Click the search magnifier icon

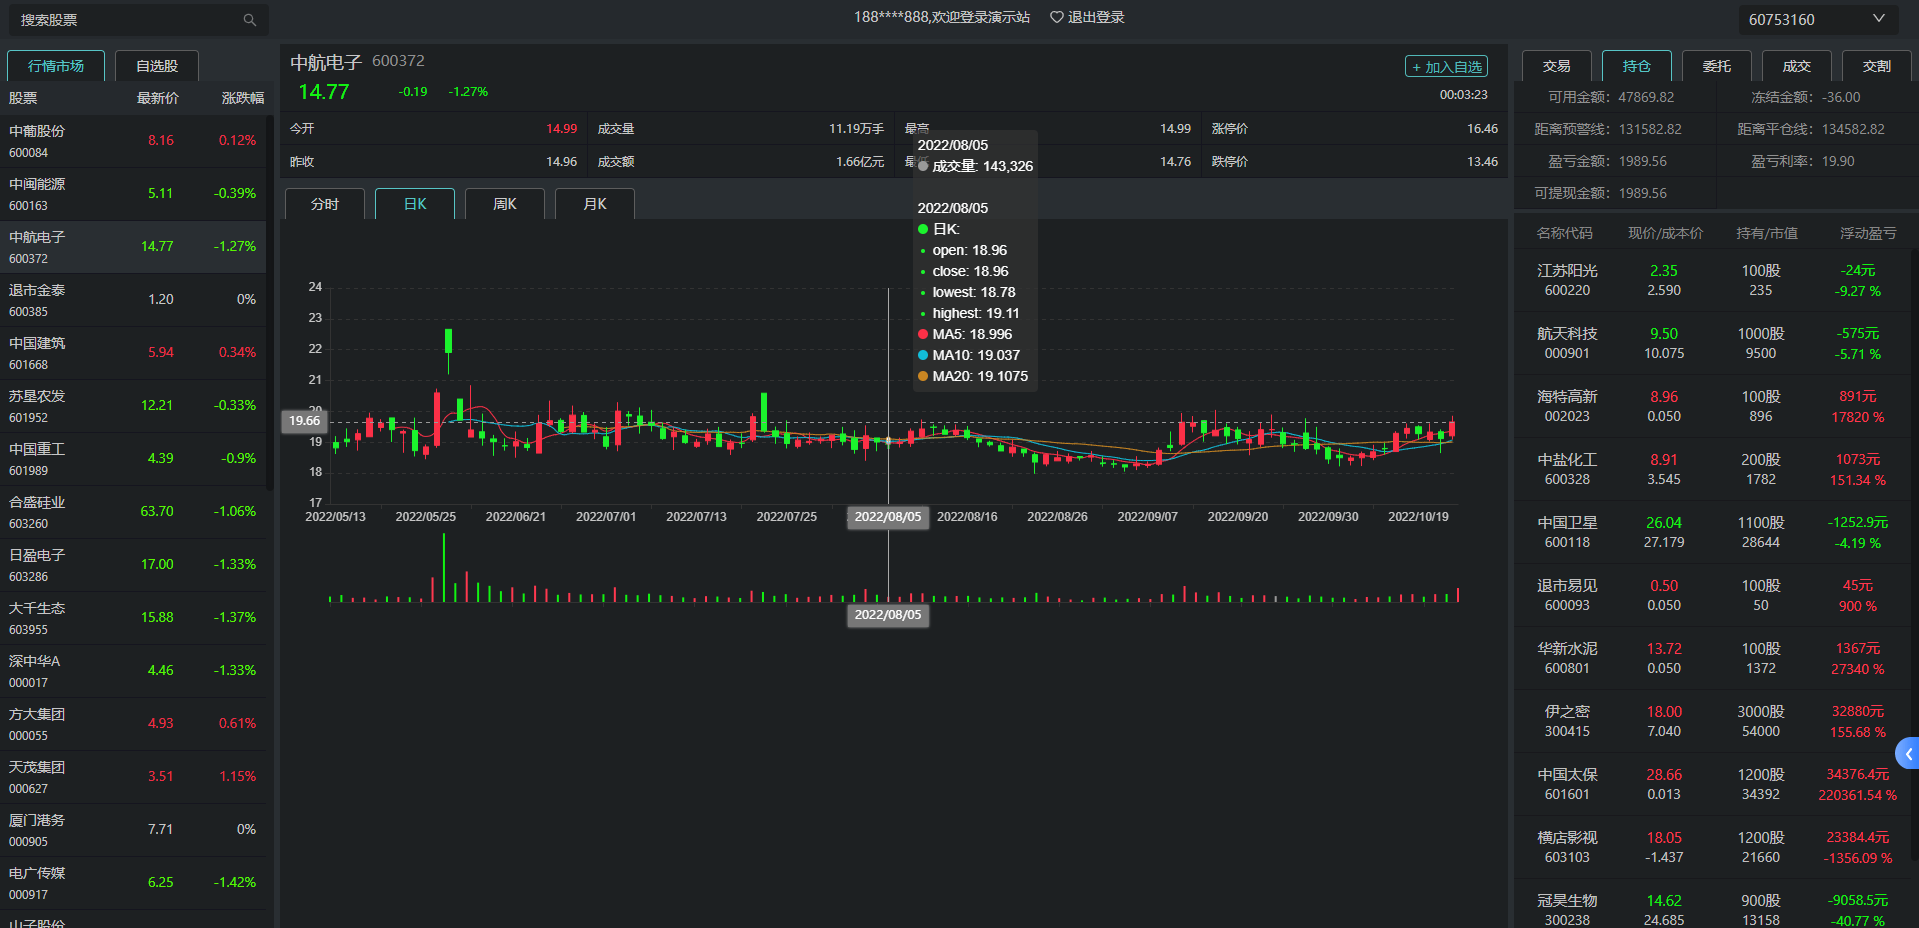click(249, 20)
